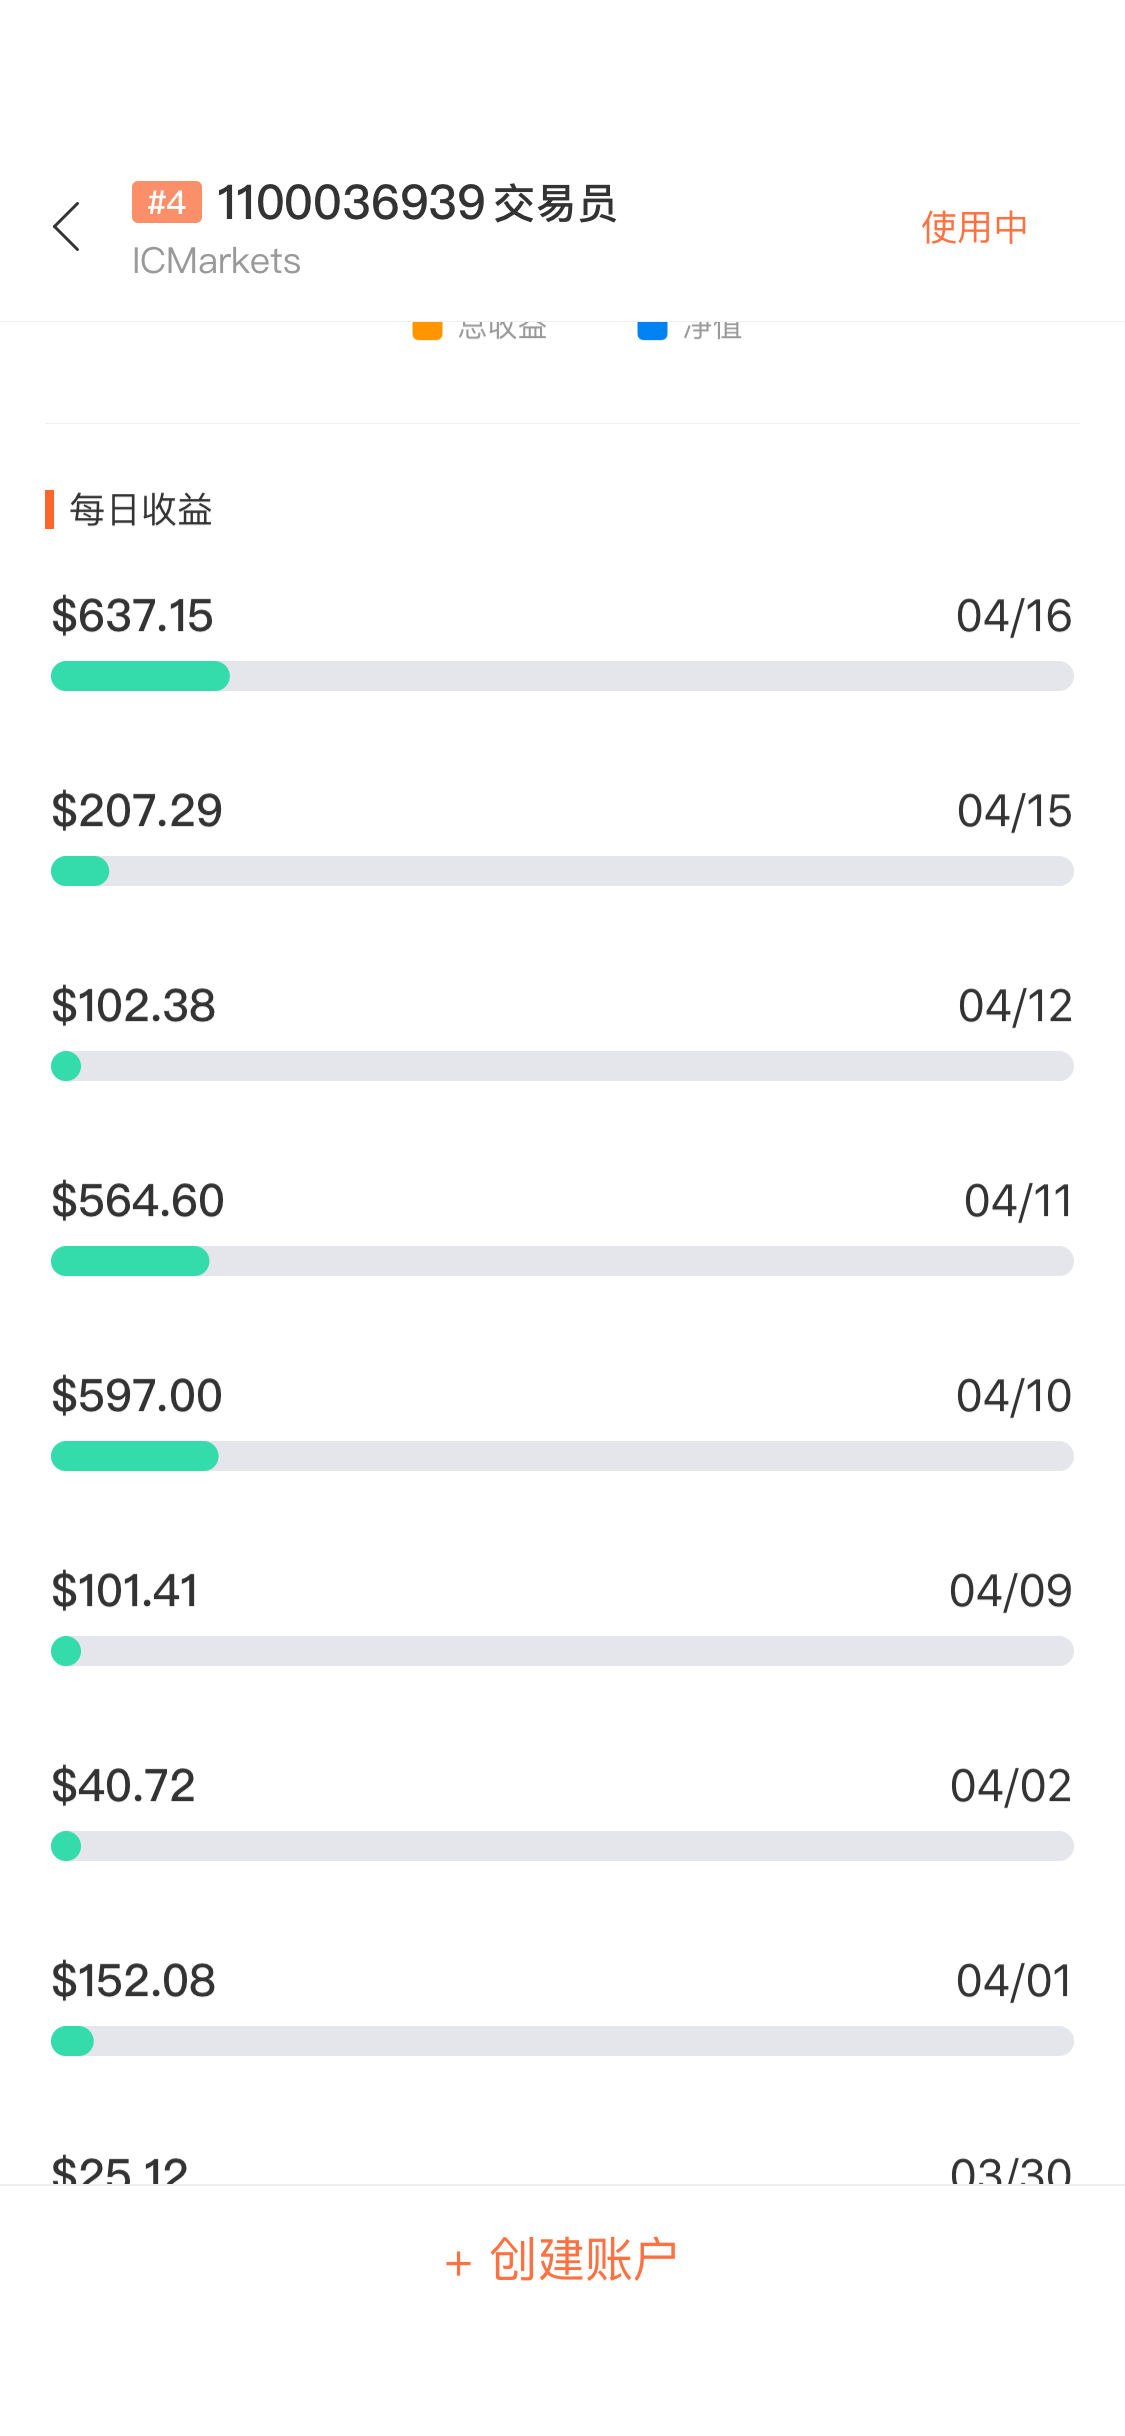Open account title 1100036939 交易员
The width and height of the screenshot is (1125, 2436).
click(x=417, y=203)
